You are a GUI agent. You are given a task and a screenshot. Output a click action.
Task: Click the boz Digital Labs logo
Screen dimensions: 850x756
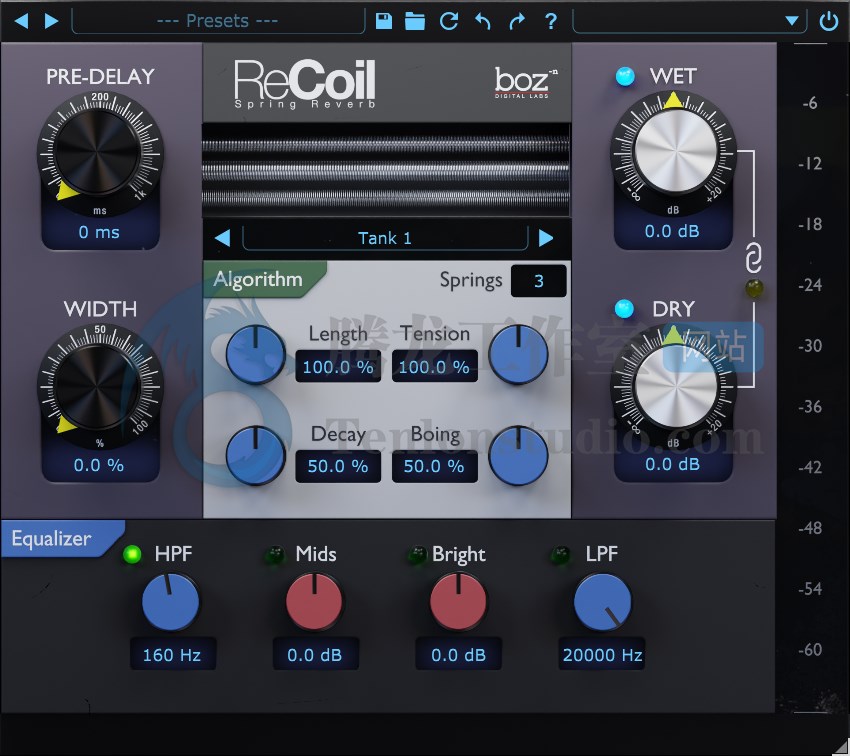point(525,82)
